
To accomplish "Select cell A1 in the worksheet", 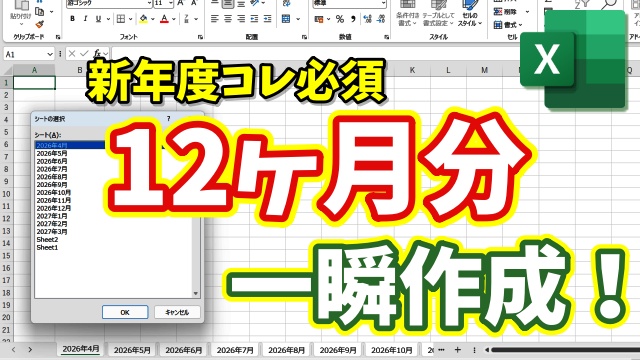I will pyautogui.click(x=34, y=83).
